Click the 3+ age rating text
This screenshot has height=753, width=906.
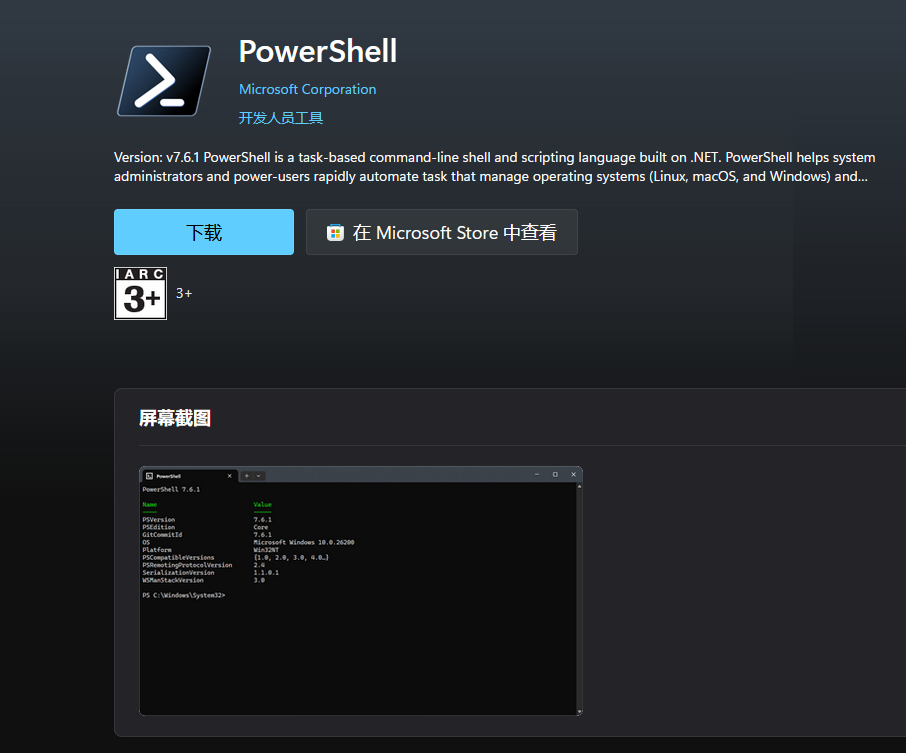pos(184,294)
